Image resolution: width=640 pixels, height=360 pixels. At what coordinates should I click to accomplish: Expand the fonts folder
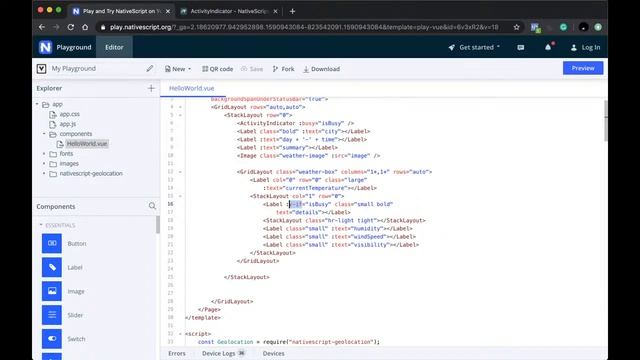tap(44, 154)
